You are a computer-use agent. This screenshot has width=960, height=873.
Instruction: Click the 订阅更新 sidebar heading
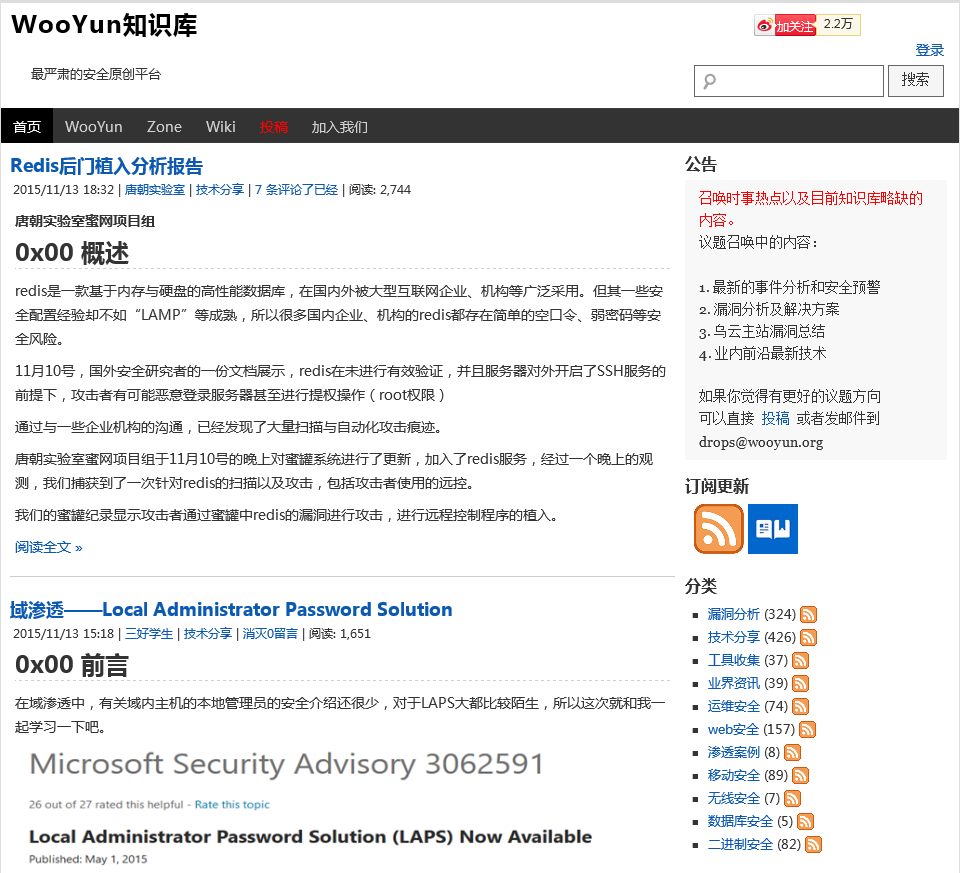click(717, 487)
